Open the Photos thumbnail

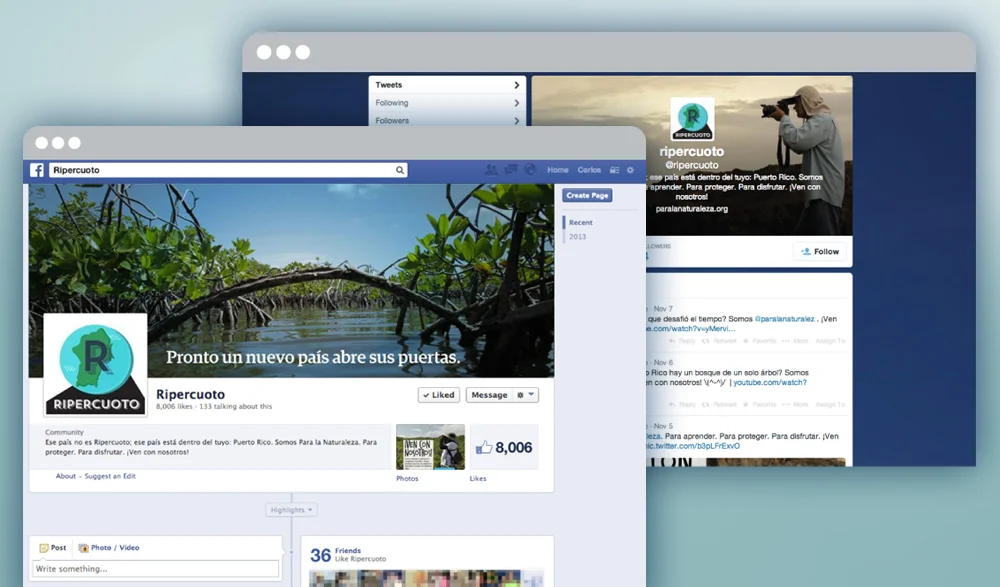point(430,447)
